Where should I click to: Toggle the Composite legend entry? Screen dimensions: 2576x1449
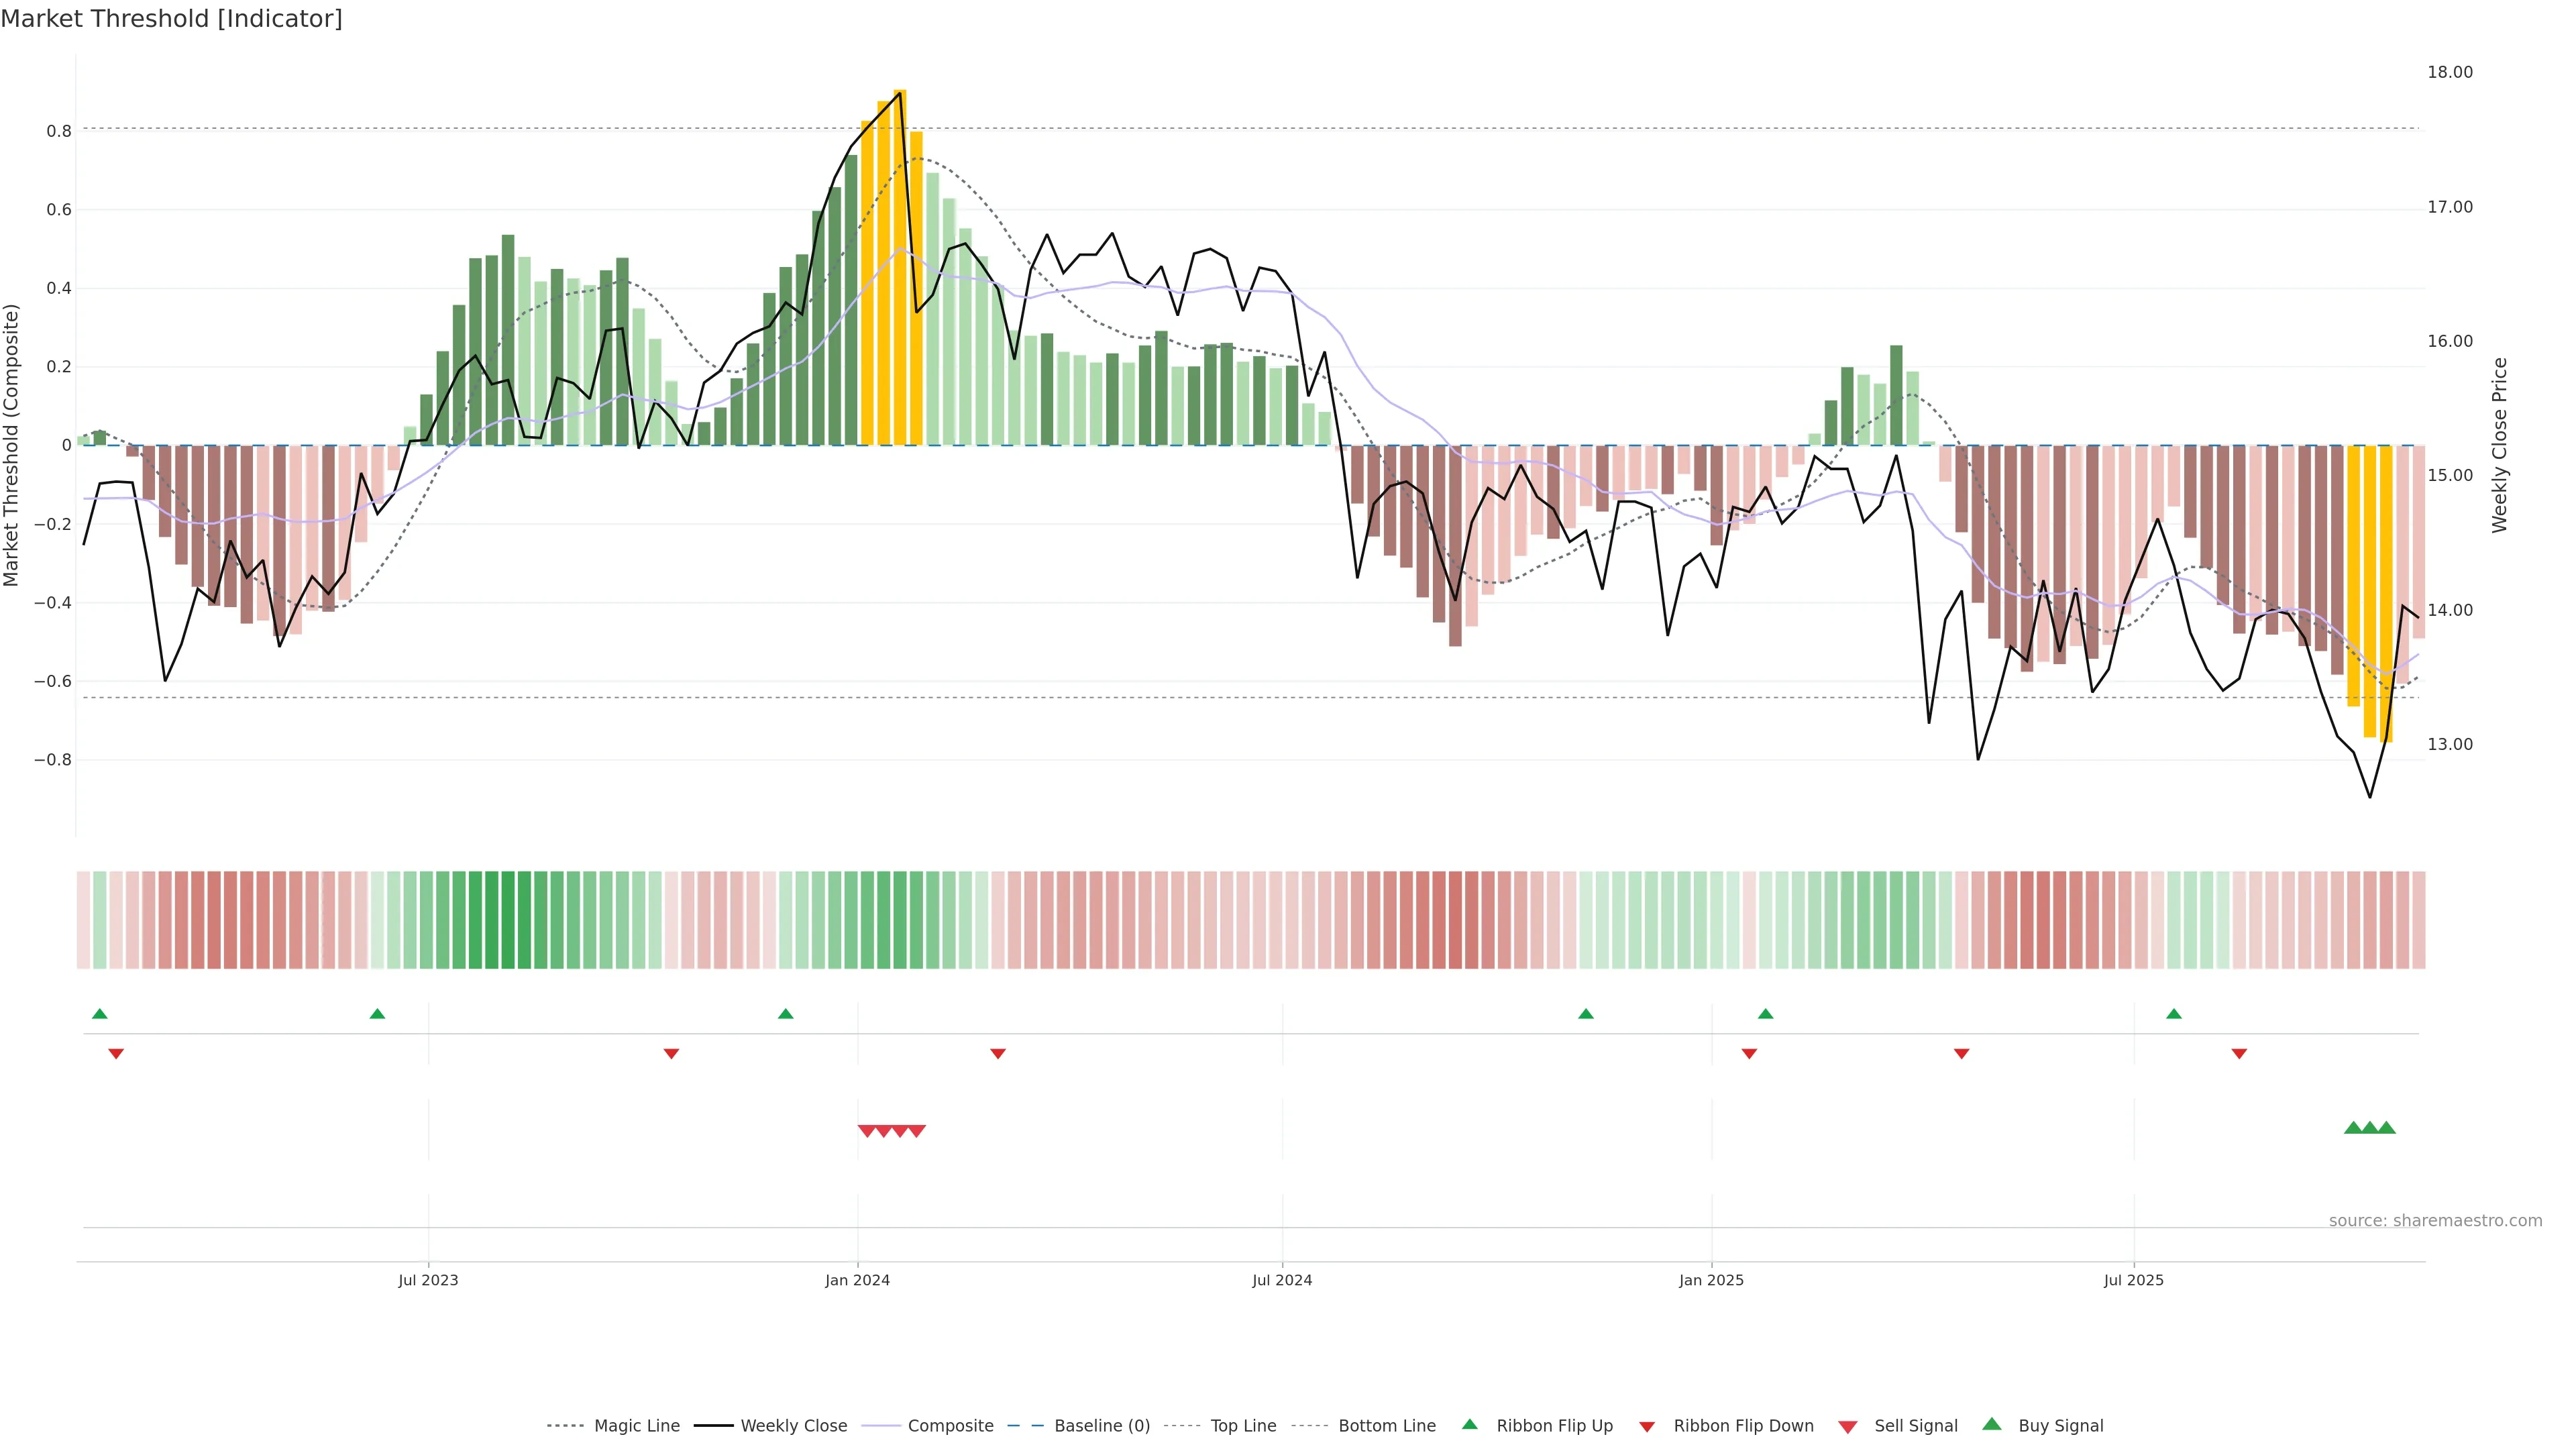(950, 1426)
